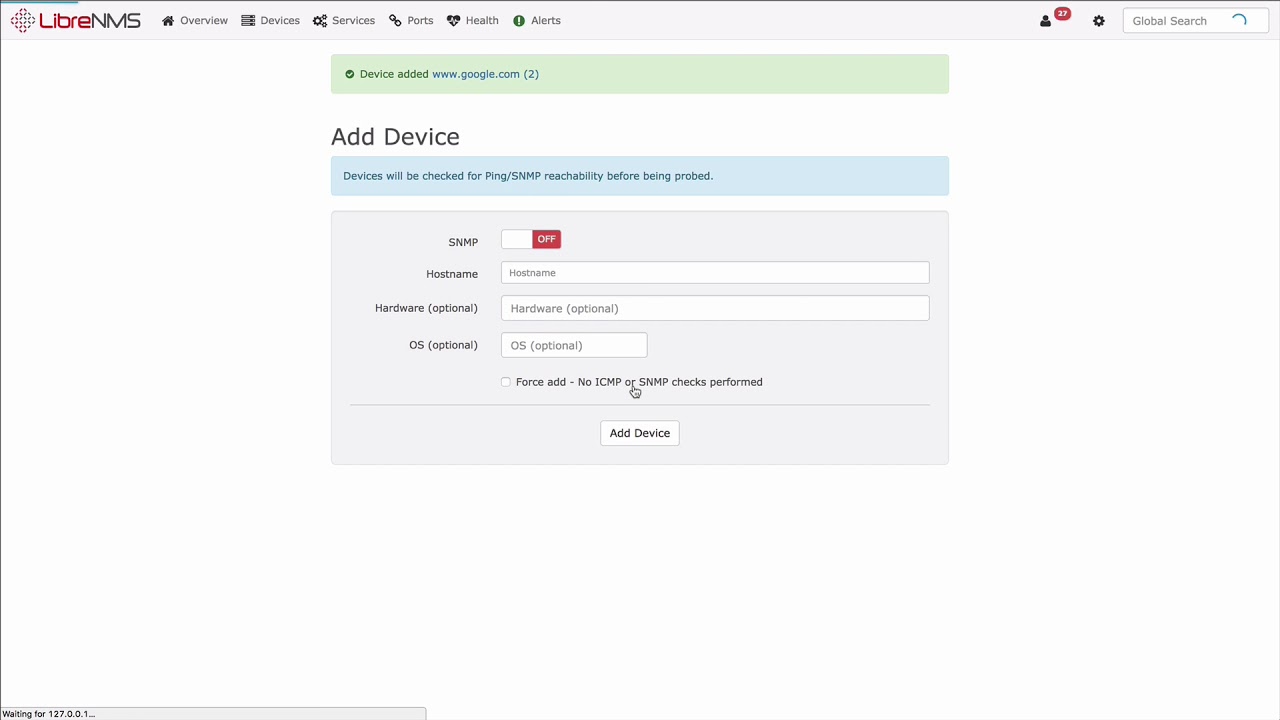
Task: Click the Hostname label
Action: click(452, 274)
